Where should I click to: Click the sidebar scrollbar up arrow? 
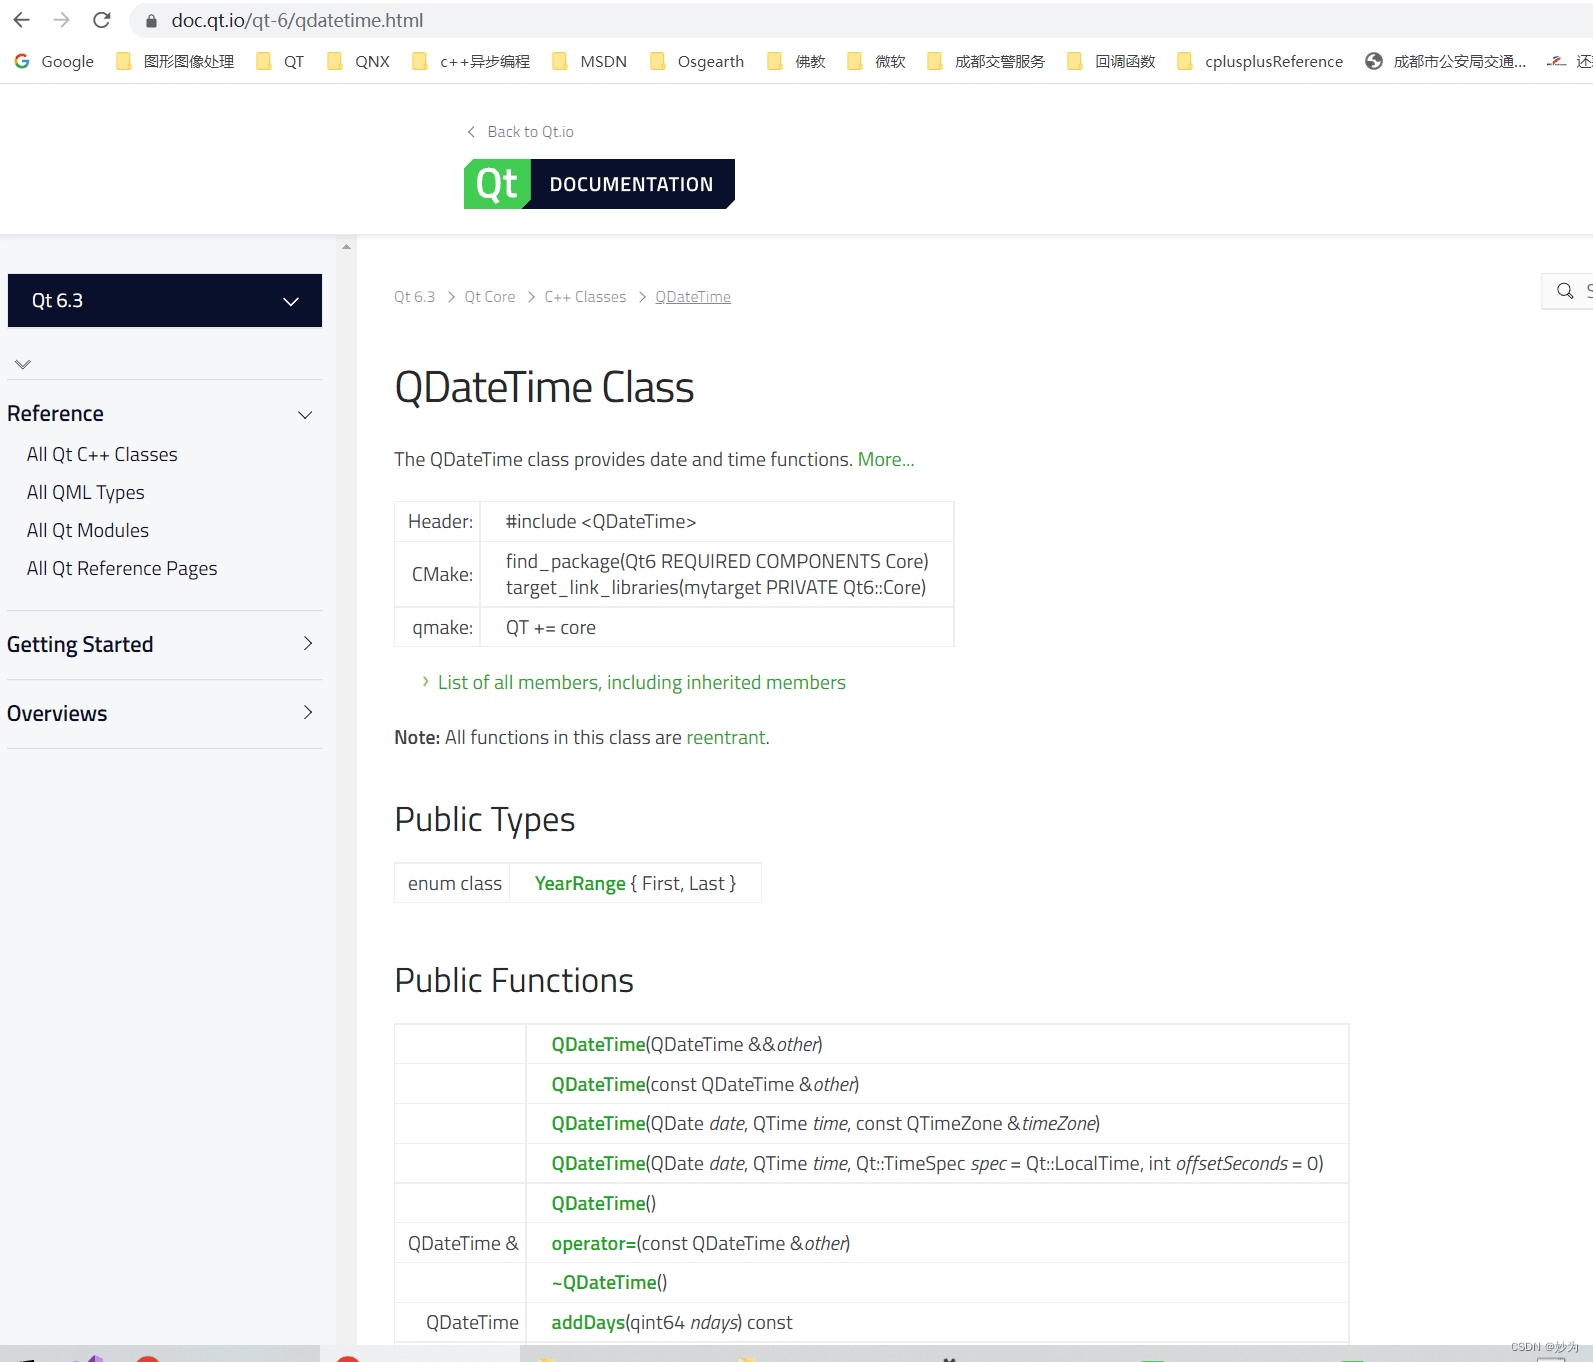(346, 247)
